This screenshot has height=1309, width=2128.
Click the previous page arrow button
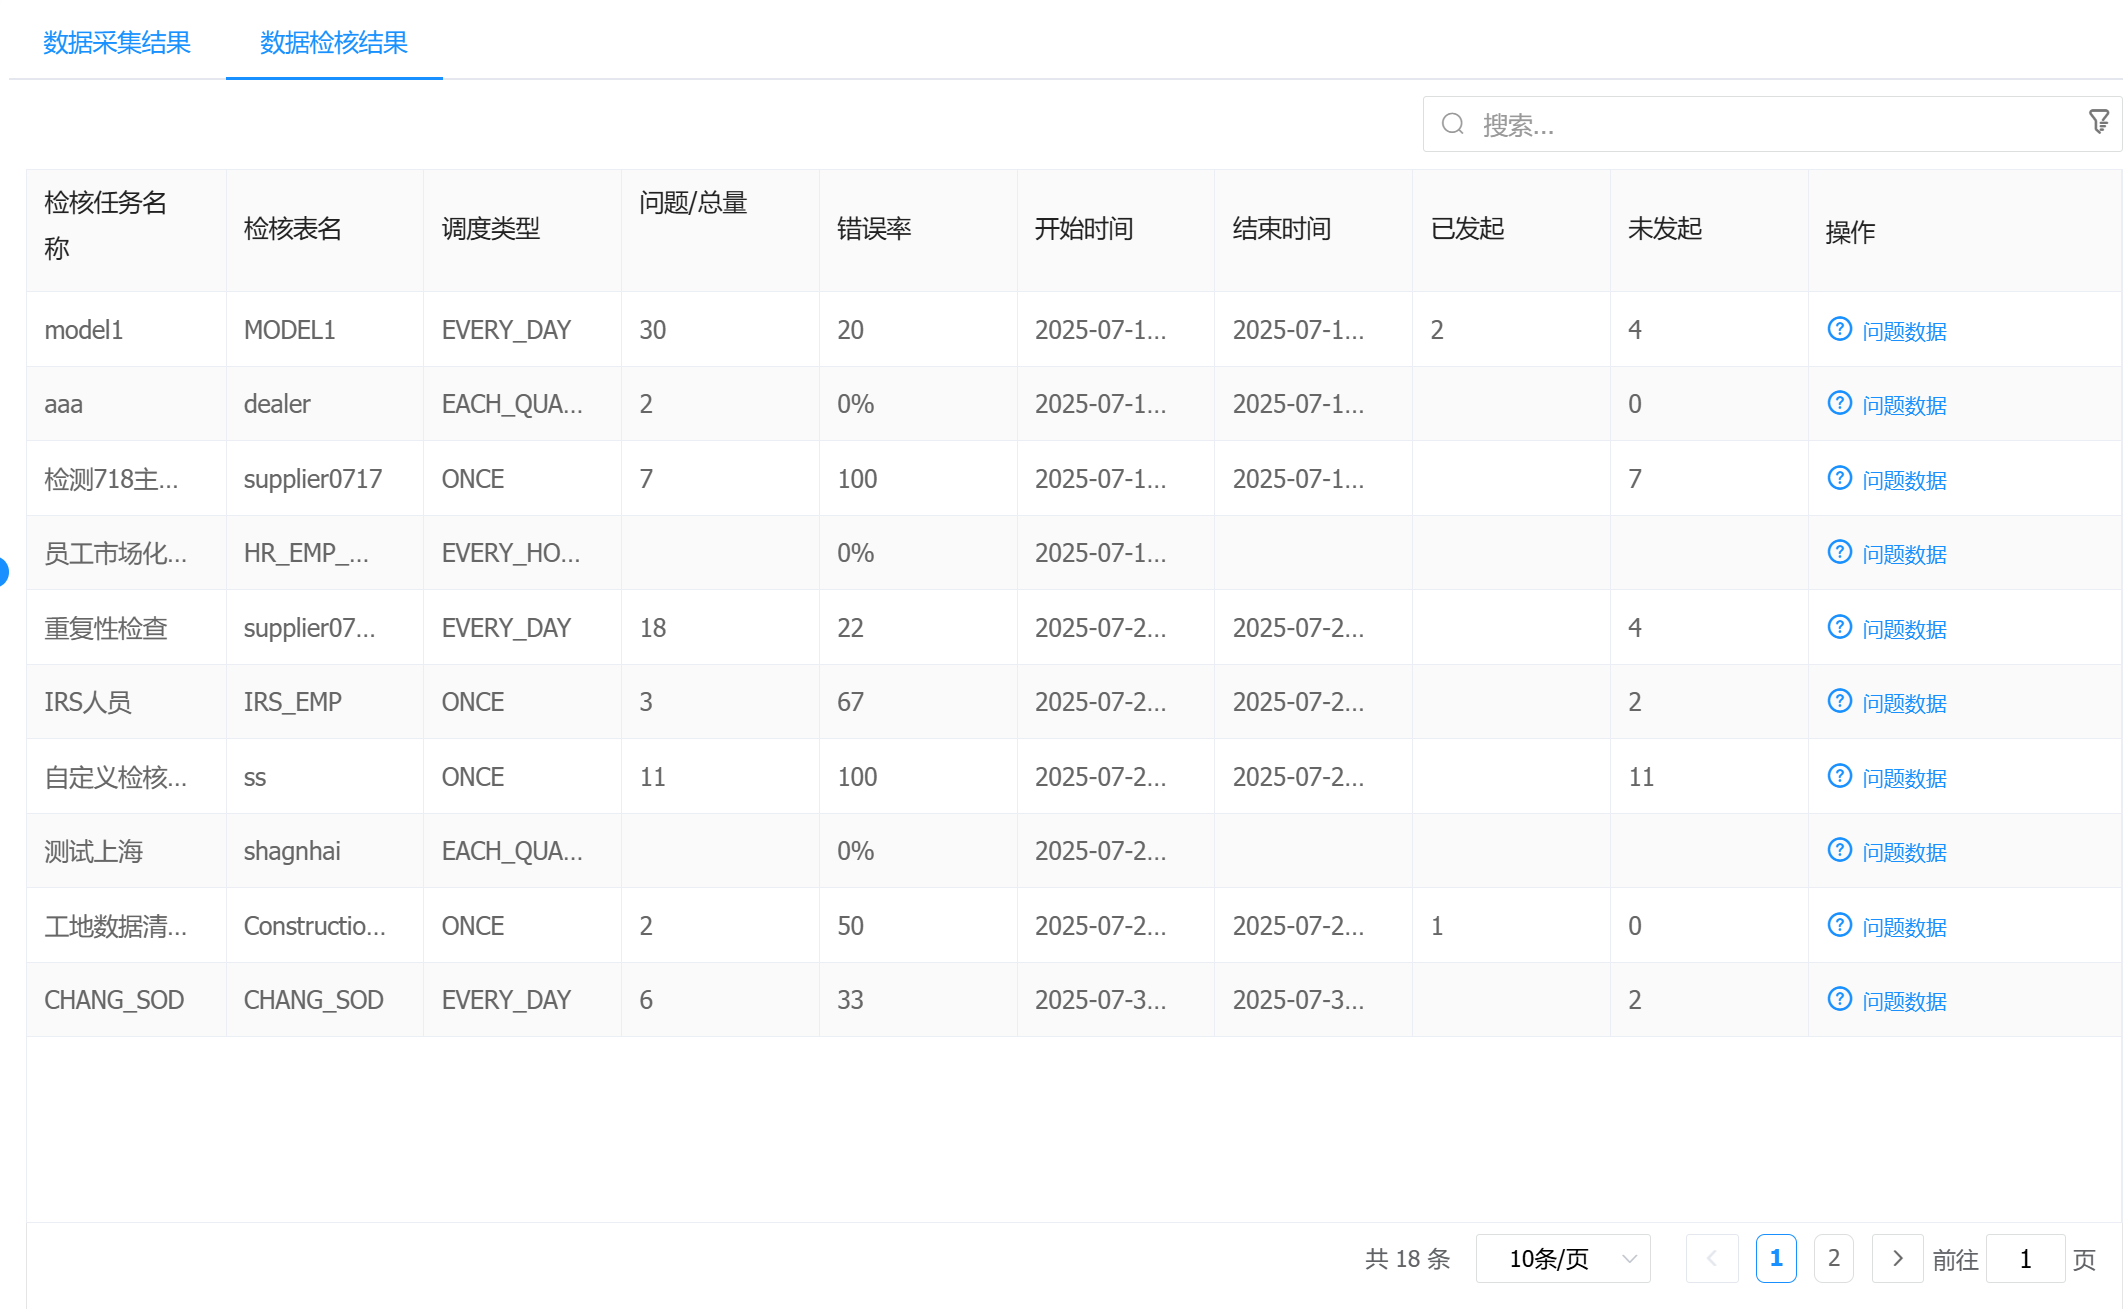click(x=1711, y=1259)
